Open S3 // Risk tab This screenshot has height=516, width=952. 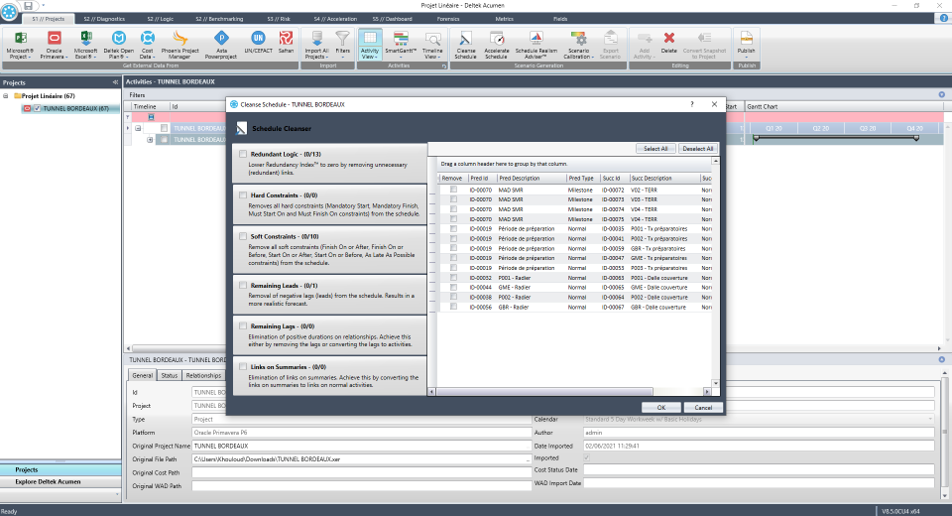[x=279, y=19]
